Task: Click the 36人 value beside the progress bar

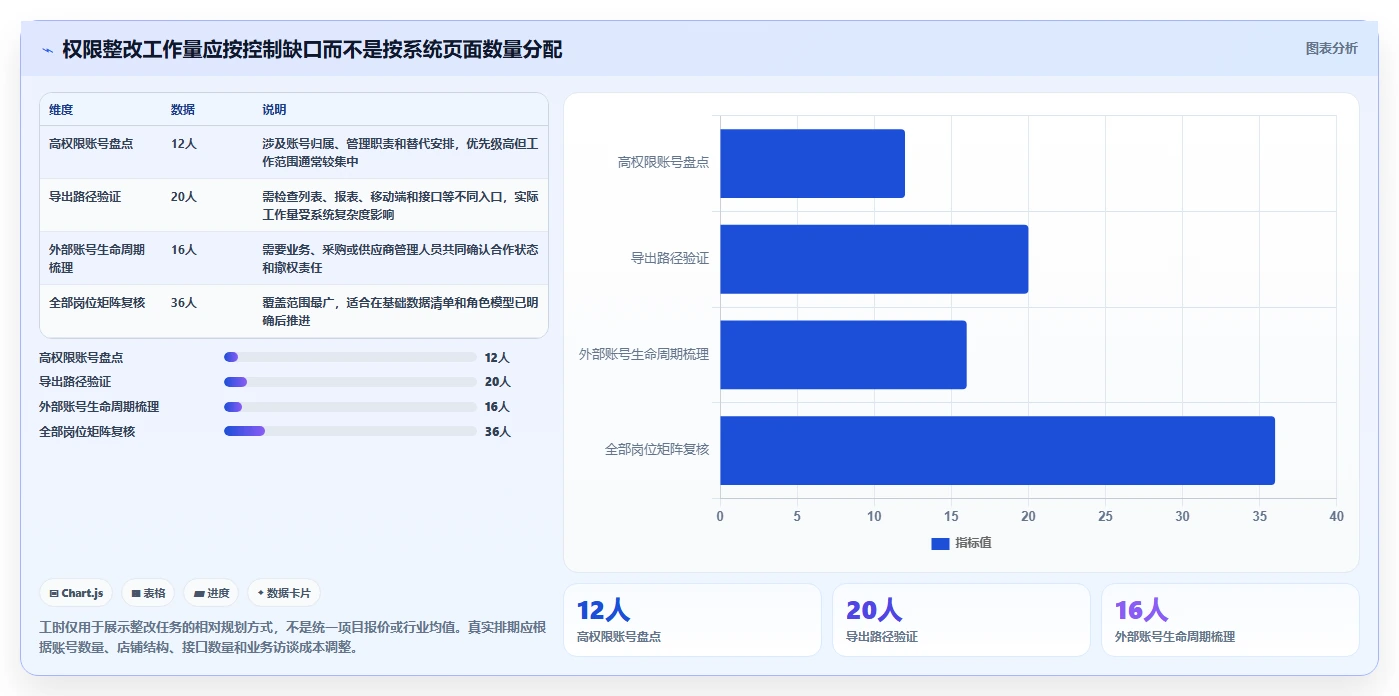Action: pyautogui.click(x=497, y=432)
